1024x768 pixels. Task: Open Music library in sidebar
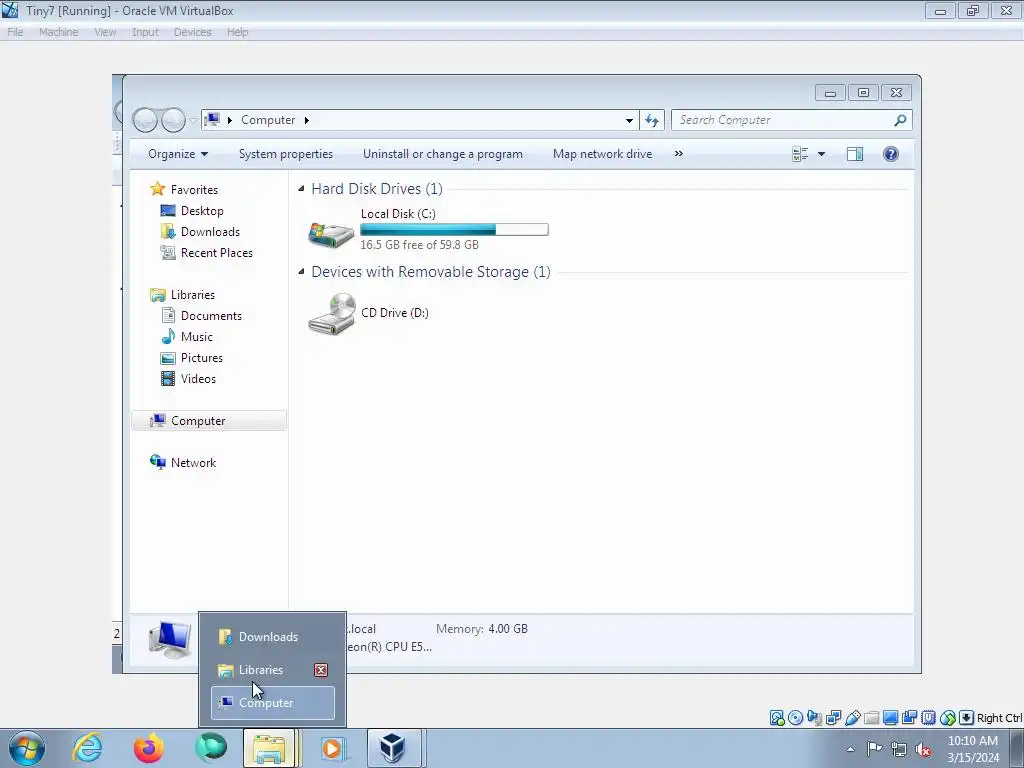[196, 337]
